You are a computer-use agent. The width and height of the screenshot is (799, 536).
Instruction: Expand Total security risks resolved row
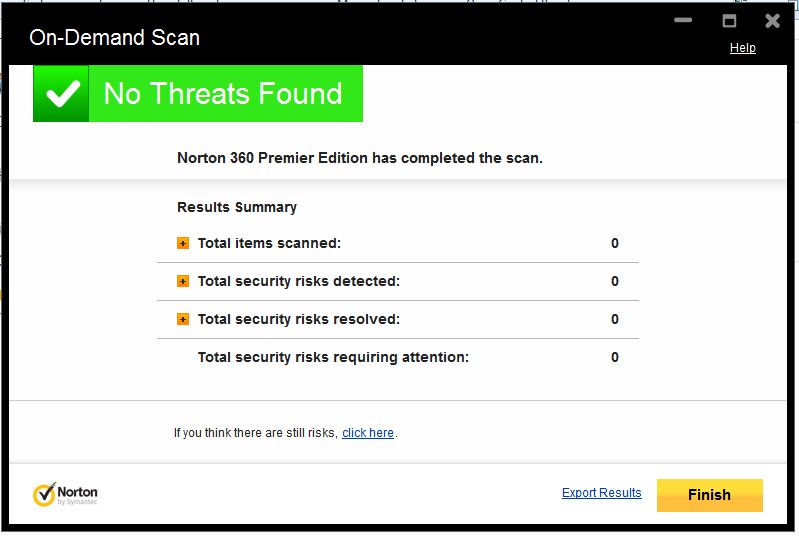183,319
